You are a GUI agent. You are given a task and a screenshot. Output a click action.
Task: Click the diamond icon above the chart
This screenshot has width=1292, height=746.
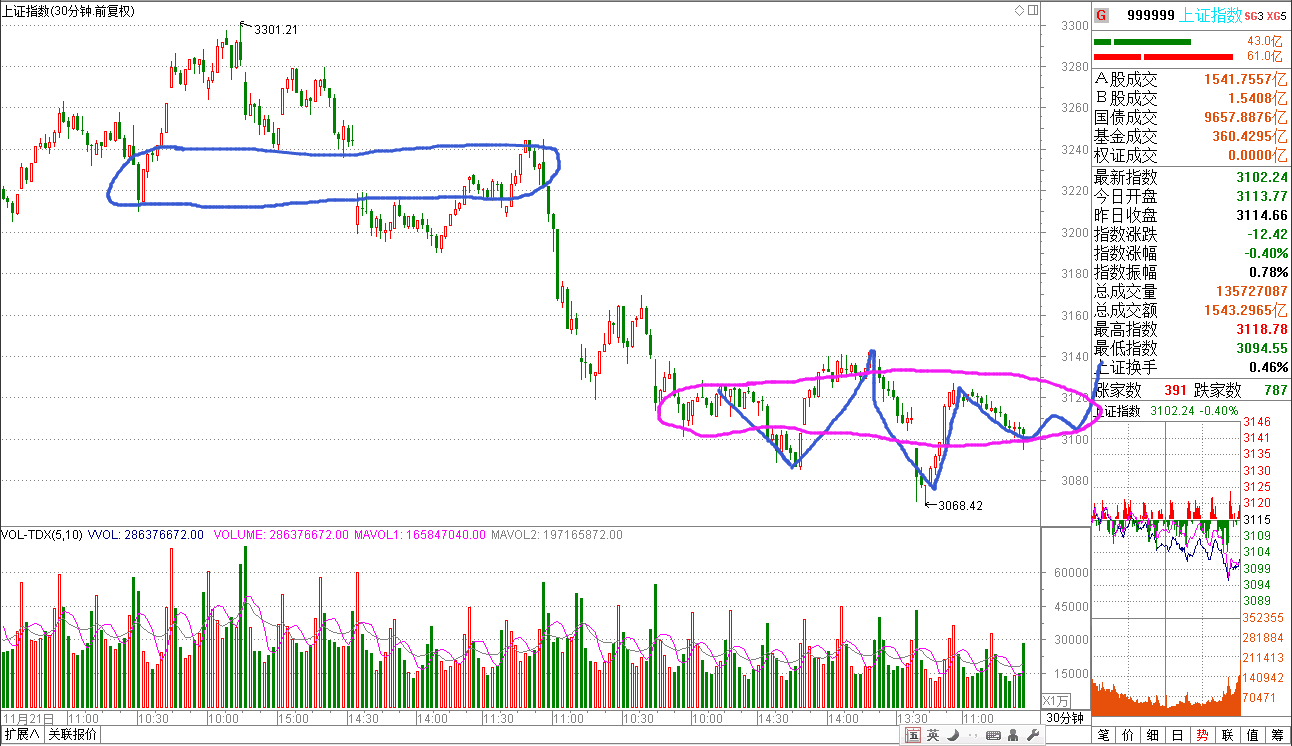pos(1018,11)
